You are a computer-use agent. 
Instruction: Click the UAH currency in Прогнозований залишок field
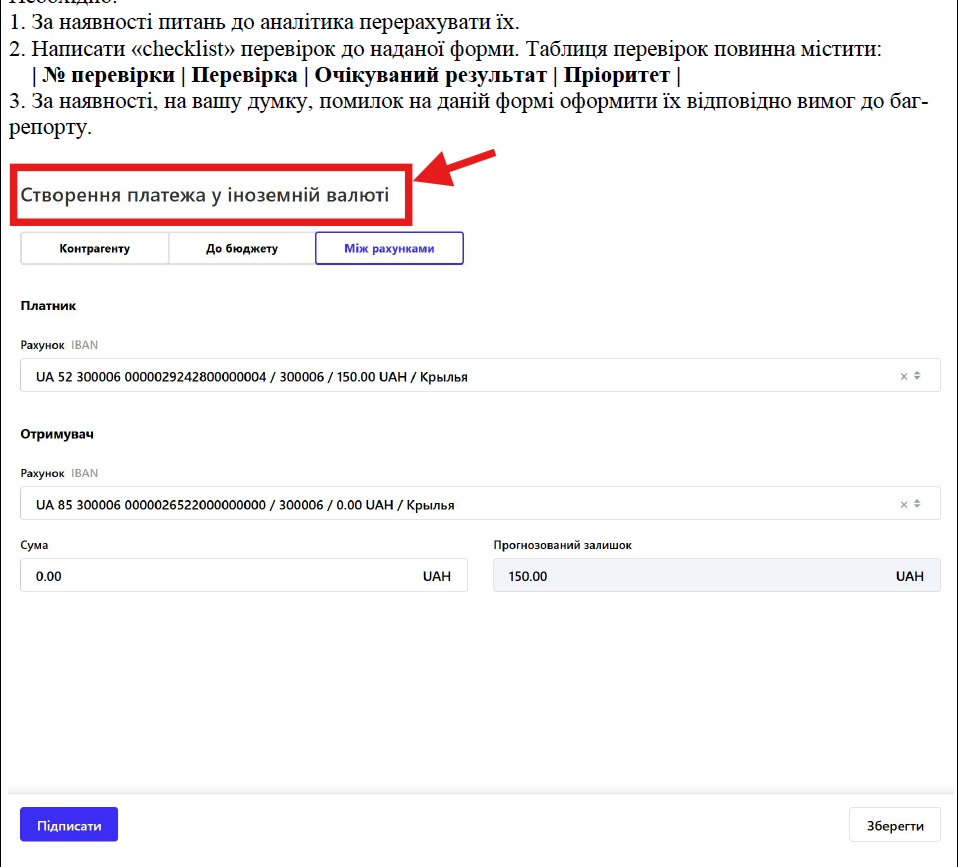tap(910, 576)
